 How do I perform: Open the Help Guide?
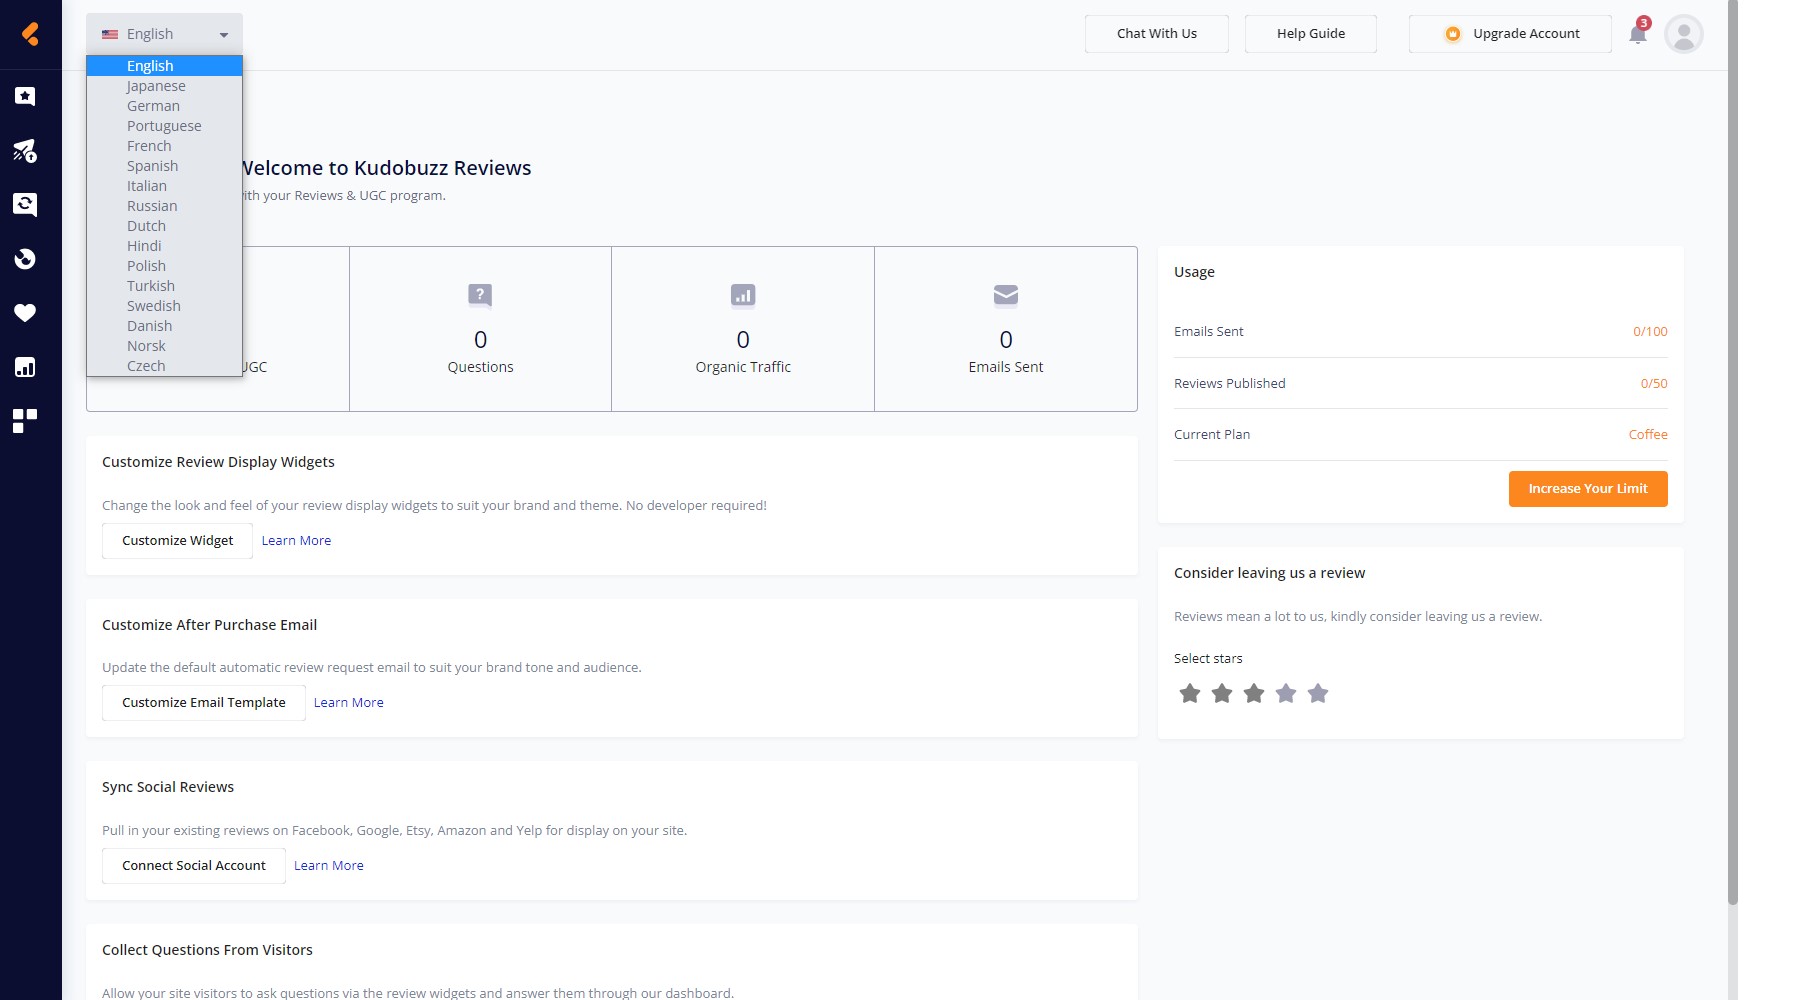1311,34
